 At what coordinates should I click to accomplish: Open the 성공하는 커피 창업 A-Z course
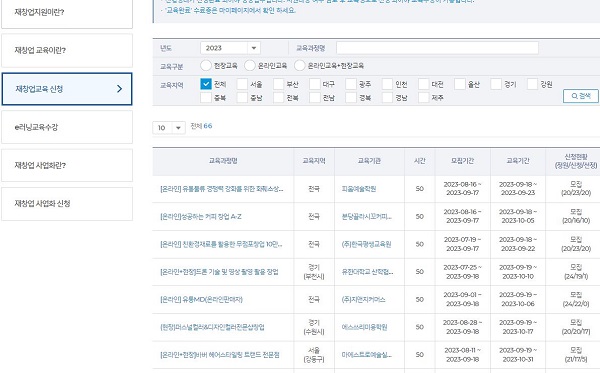(201, 217)
